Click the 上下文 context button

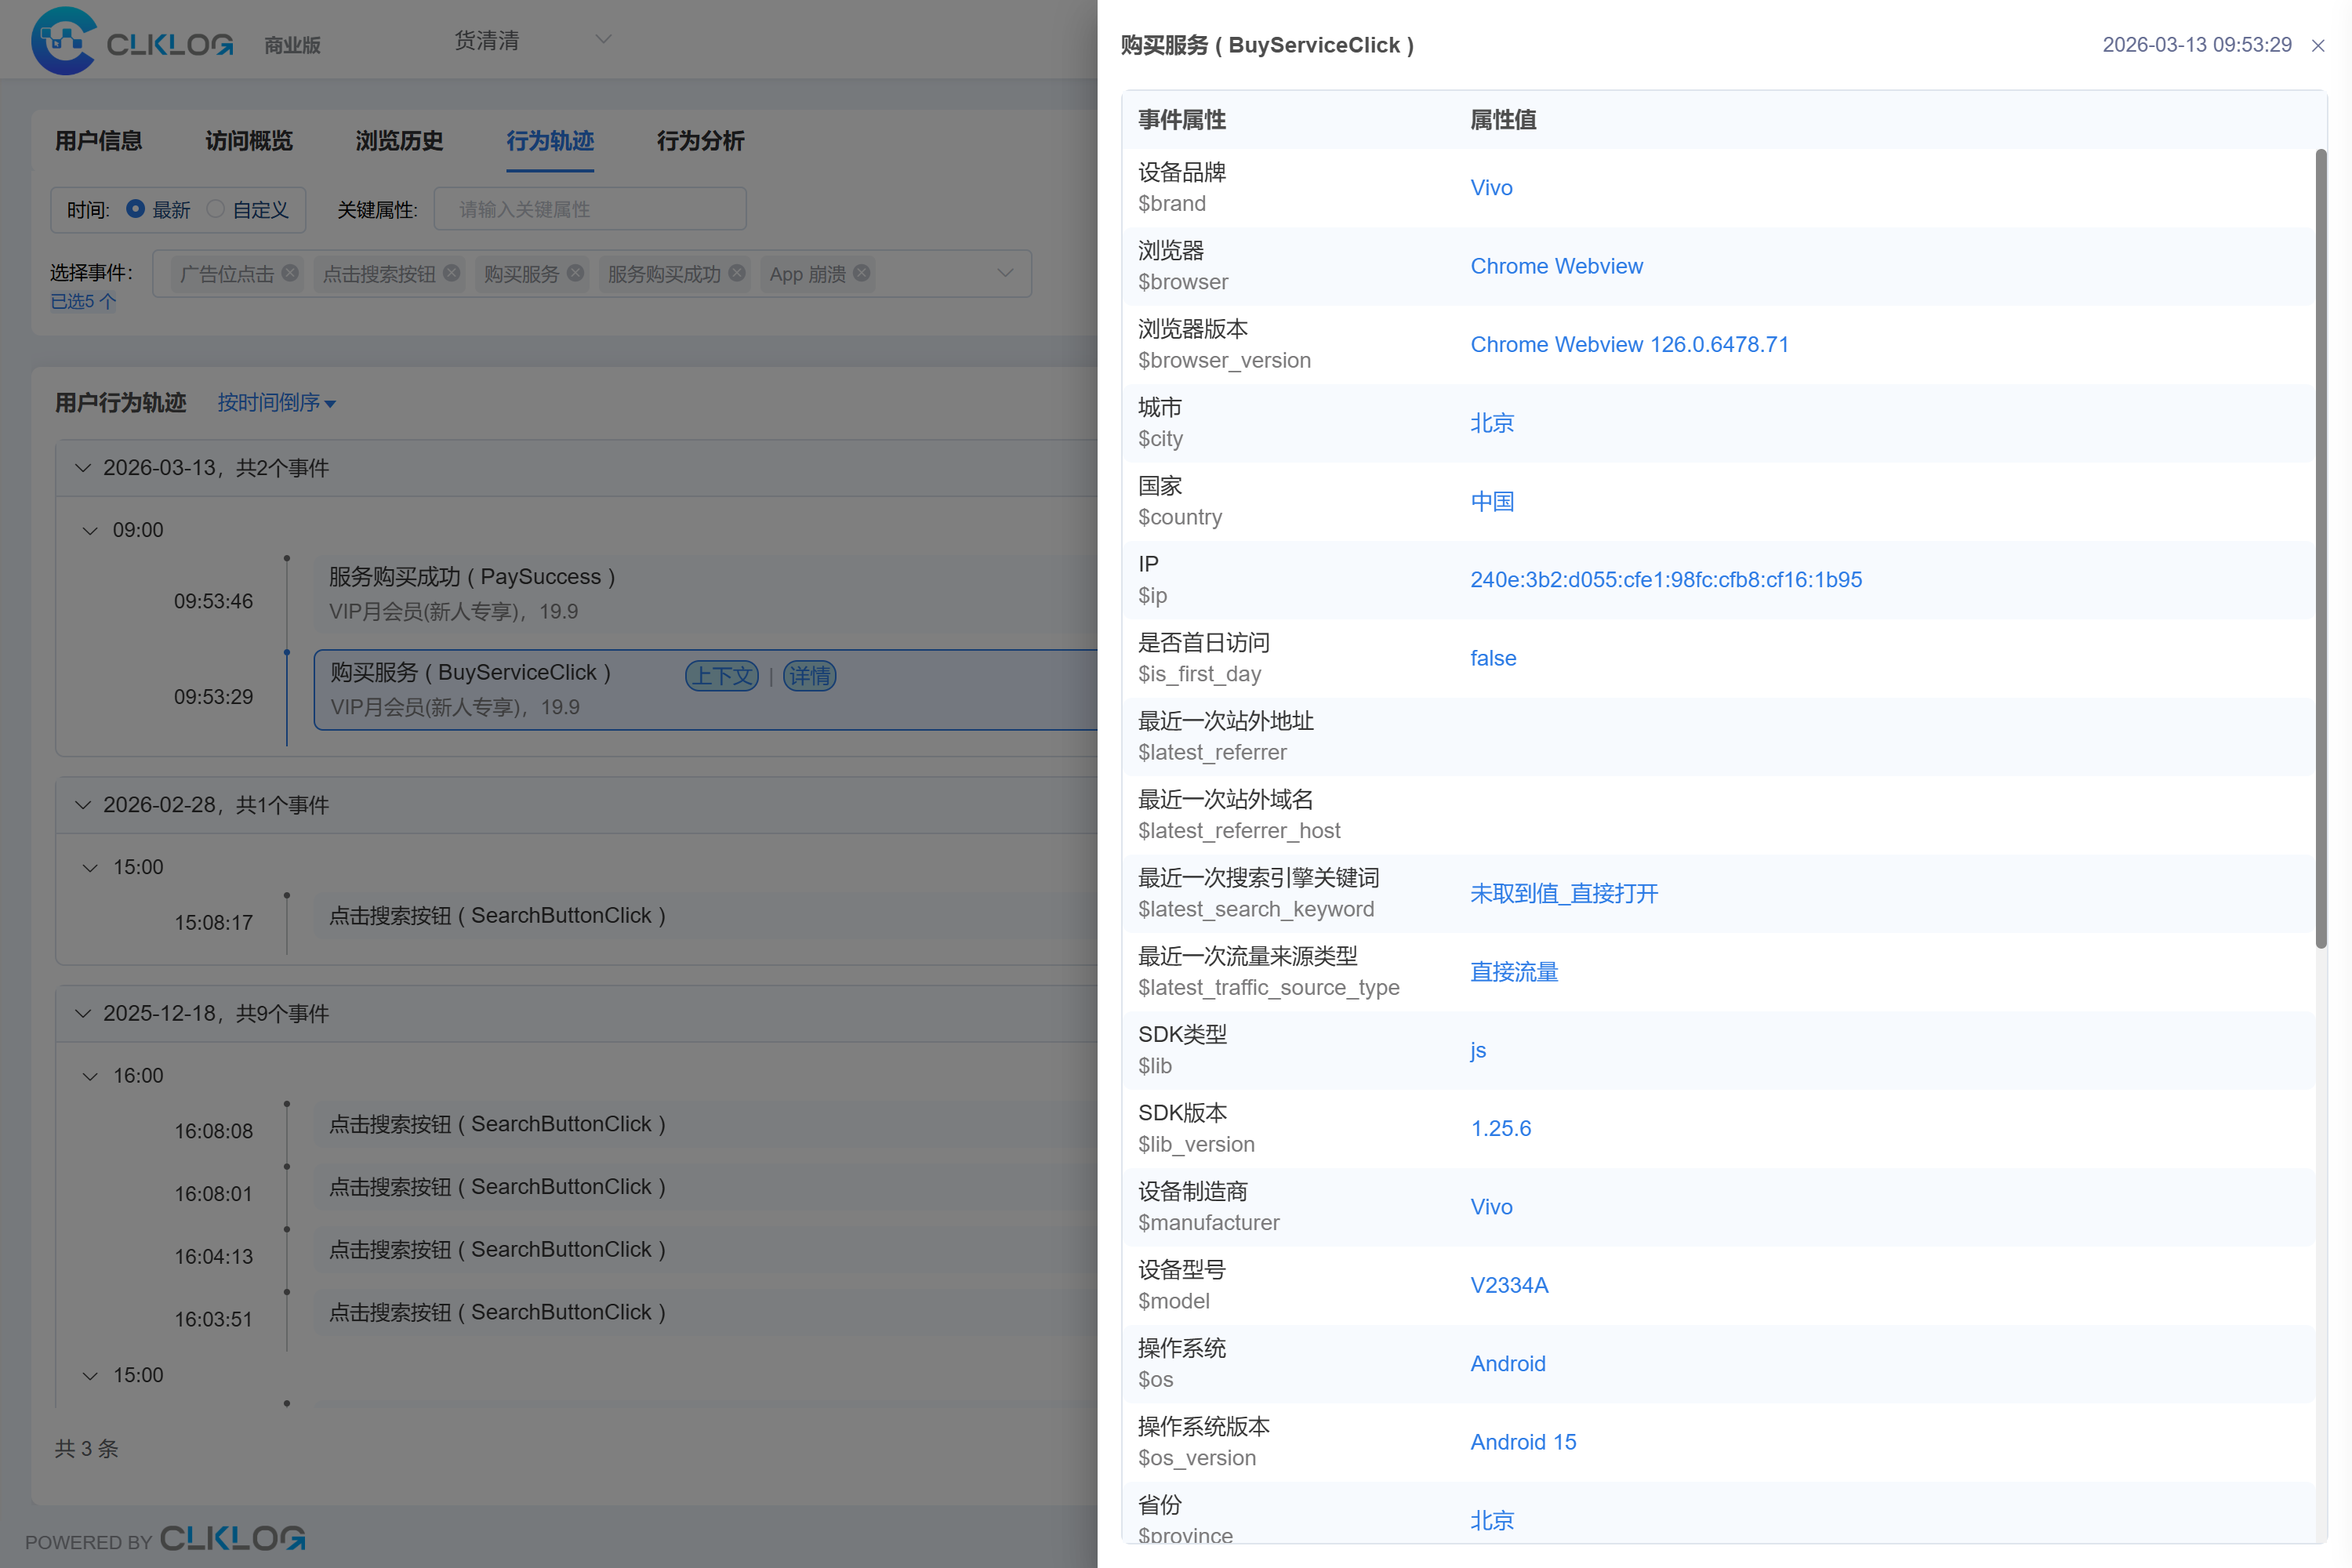click(x=722, y=676)
